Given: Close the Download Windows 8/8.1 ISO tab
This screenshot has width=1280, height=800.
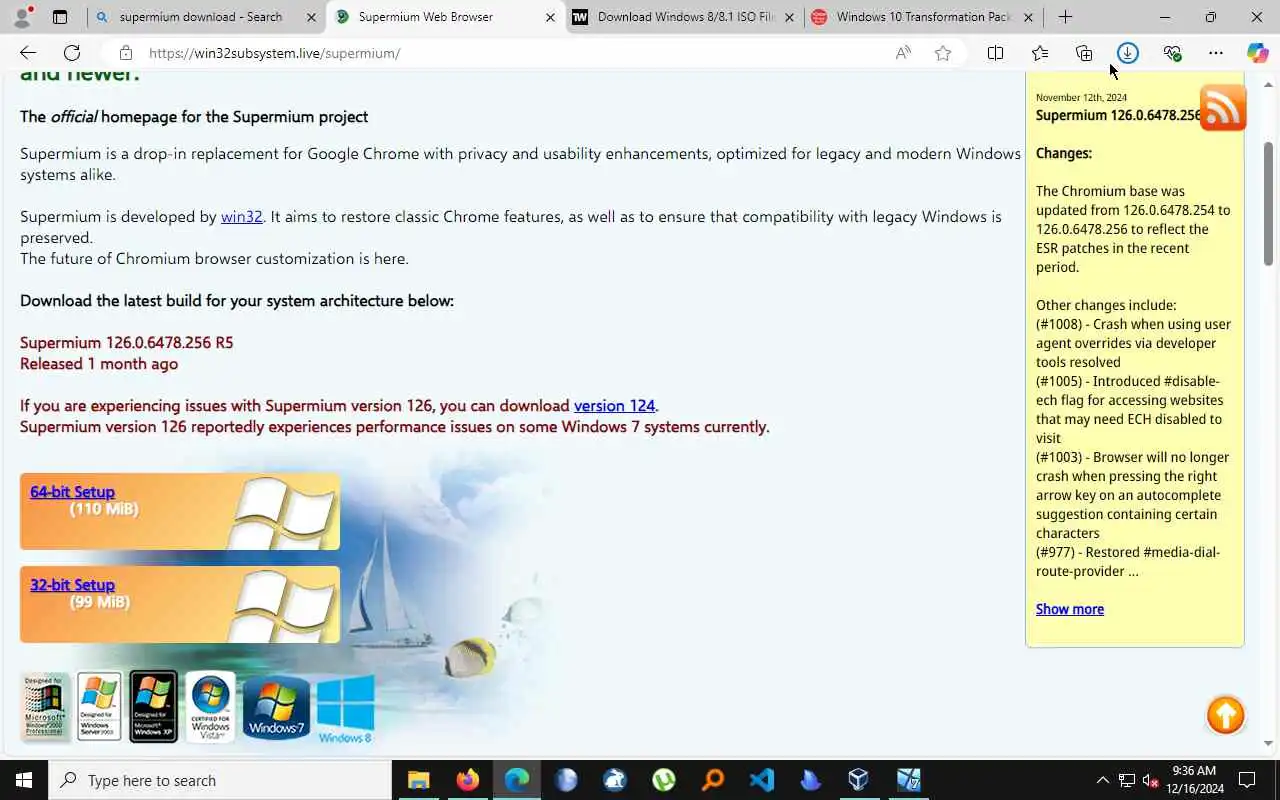Looking at the screenshot, I should pyautogui.click(x=789, y=17).
